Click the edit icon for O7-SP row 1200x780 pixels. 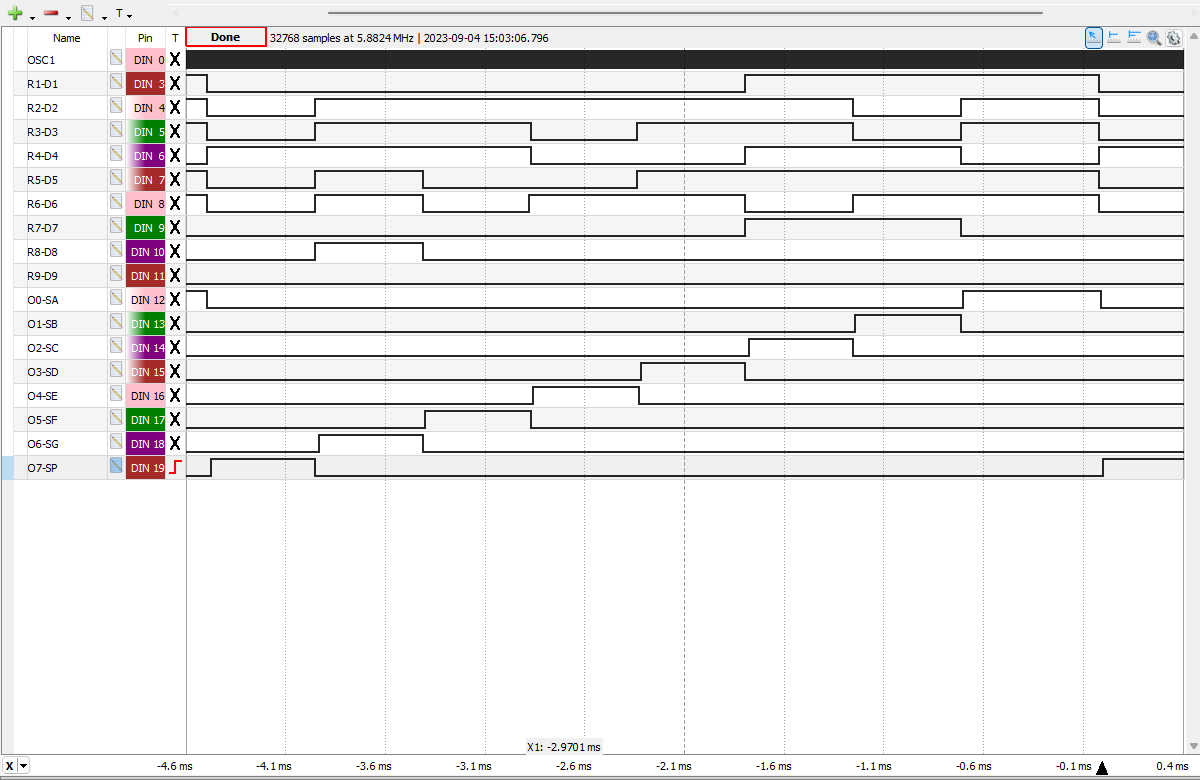pyautogui.click(x=117, y=467)
